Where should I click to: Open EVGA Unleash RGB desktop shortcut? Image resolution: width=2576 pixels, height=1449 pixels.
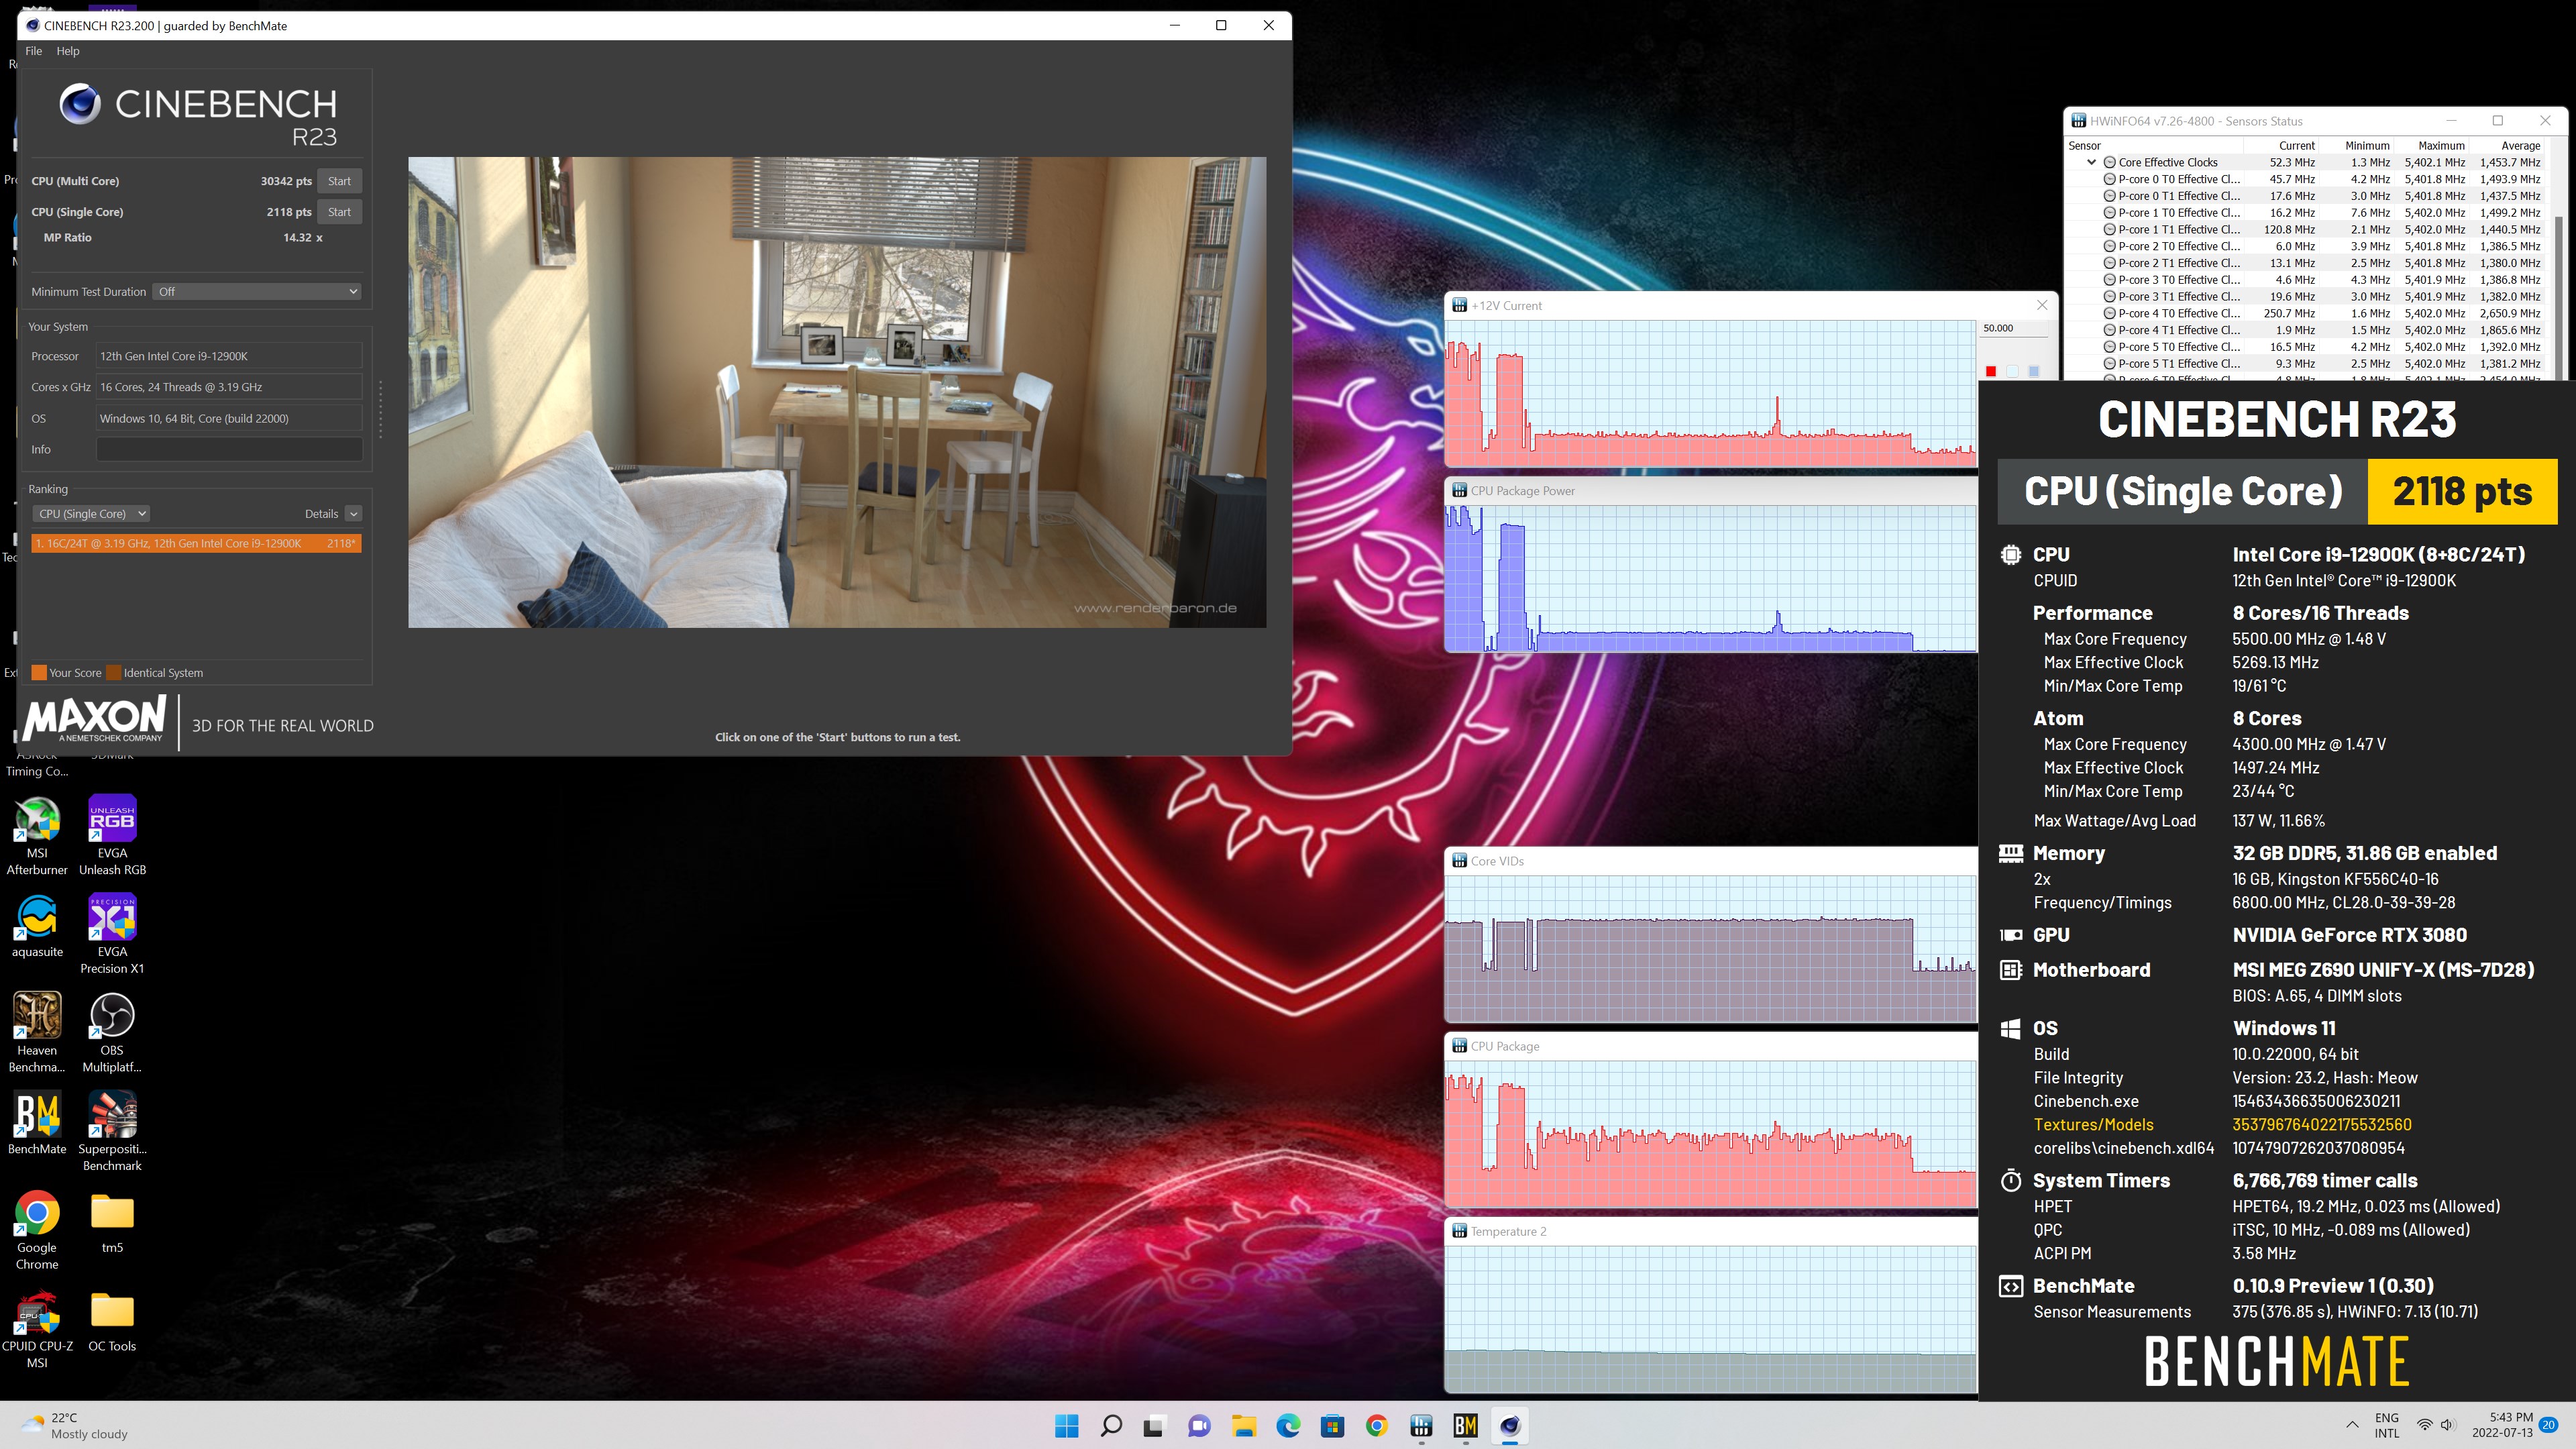(112, 835)
